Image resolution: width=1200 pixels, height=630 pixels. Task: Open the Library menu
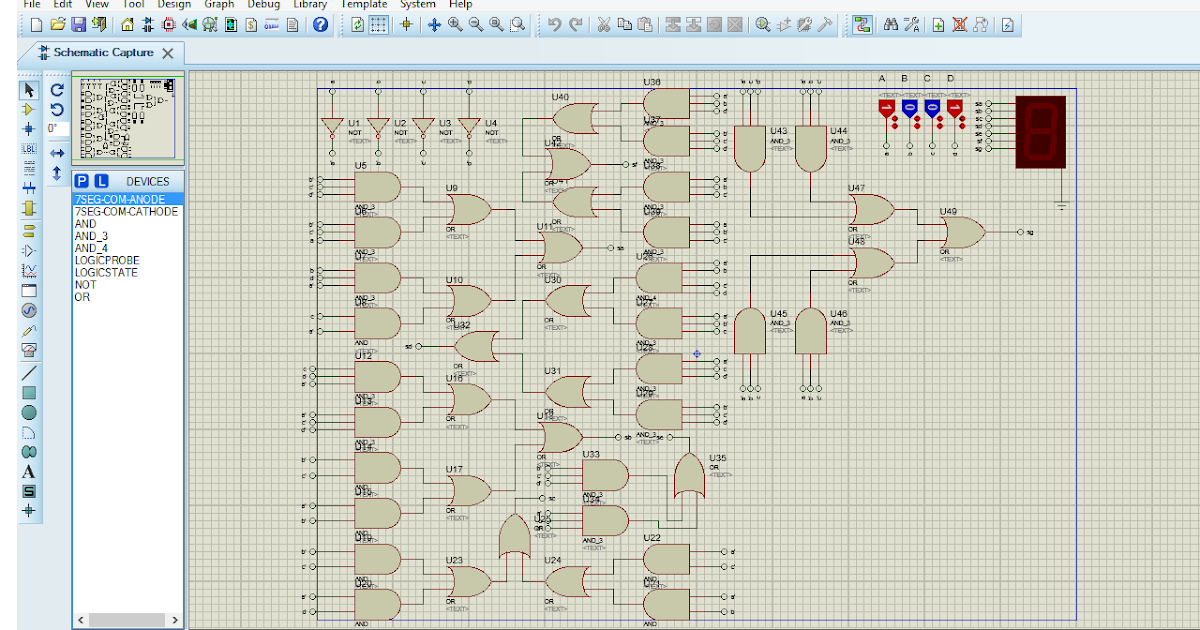310,4
